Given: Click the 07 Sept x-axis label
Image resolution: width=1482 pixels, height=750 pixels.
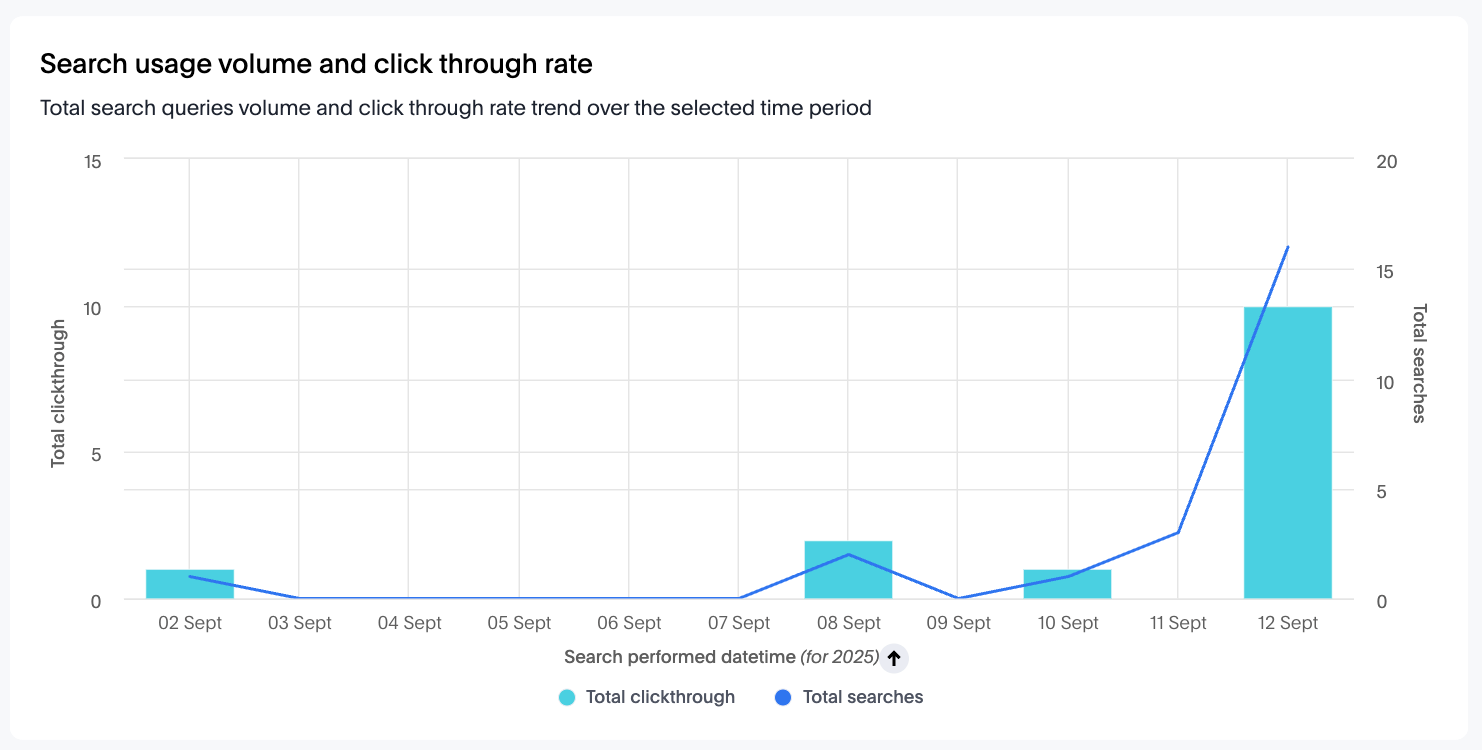Looking at the screenshot, I should (739, 623).
